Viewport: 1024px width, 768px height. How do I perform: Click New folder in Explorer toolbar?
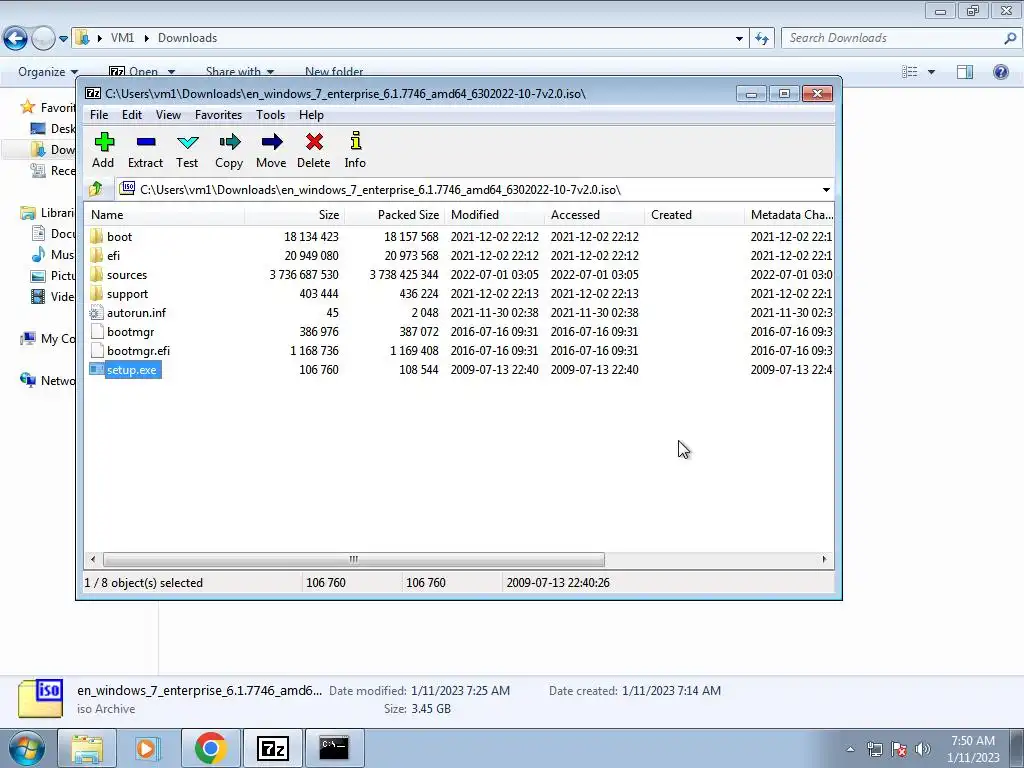click(x=334, y=72)
